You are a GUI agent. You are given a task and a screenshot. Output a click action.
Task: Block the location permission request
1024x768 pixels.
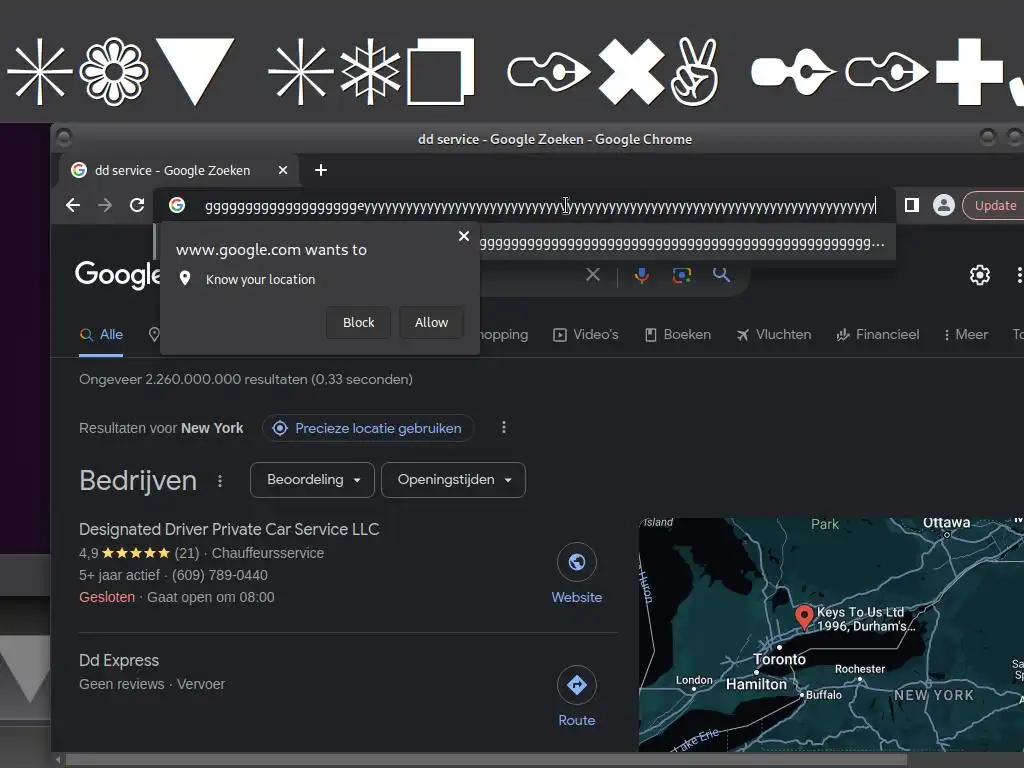click(359, 323)
